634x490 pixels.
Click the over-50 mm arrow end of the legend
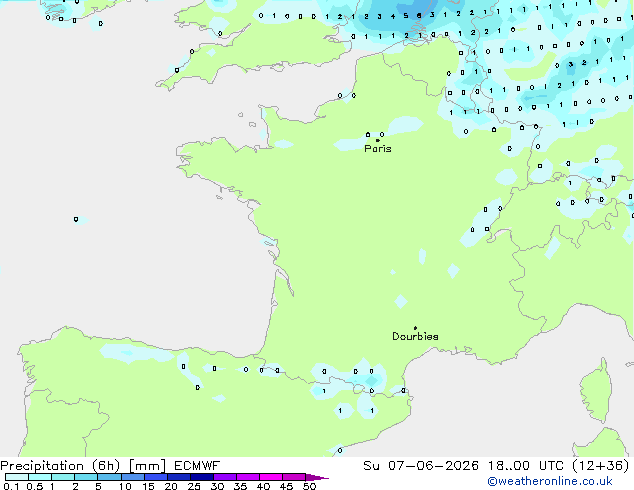(317, 477)
